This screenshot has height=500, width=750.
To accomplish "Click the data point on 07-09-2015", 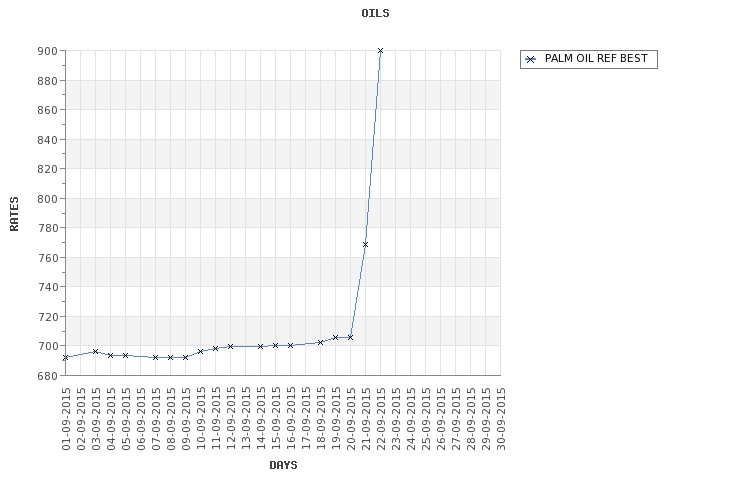I will (155, 357).
